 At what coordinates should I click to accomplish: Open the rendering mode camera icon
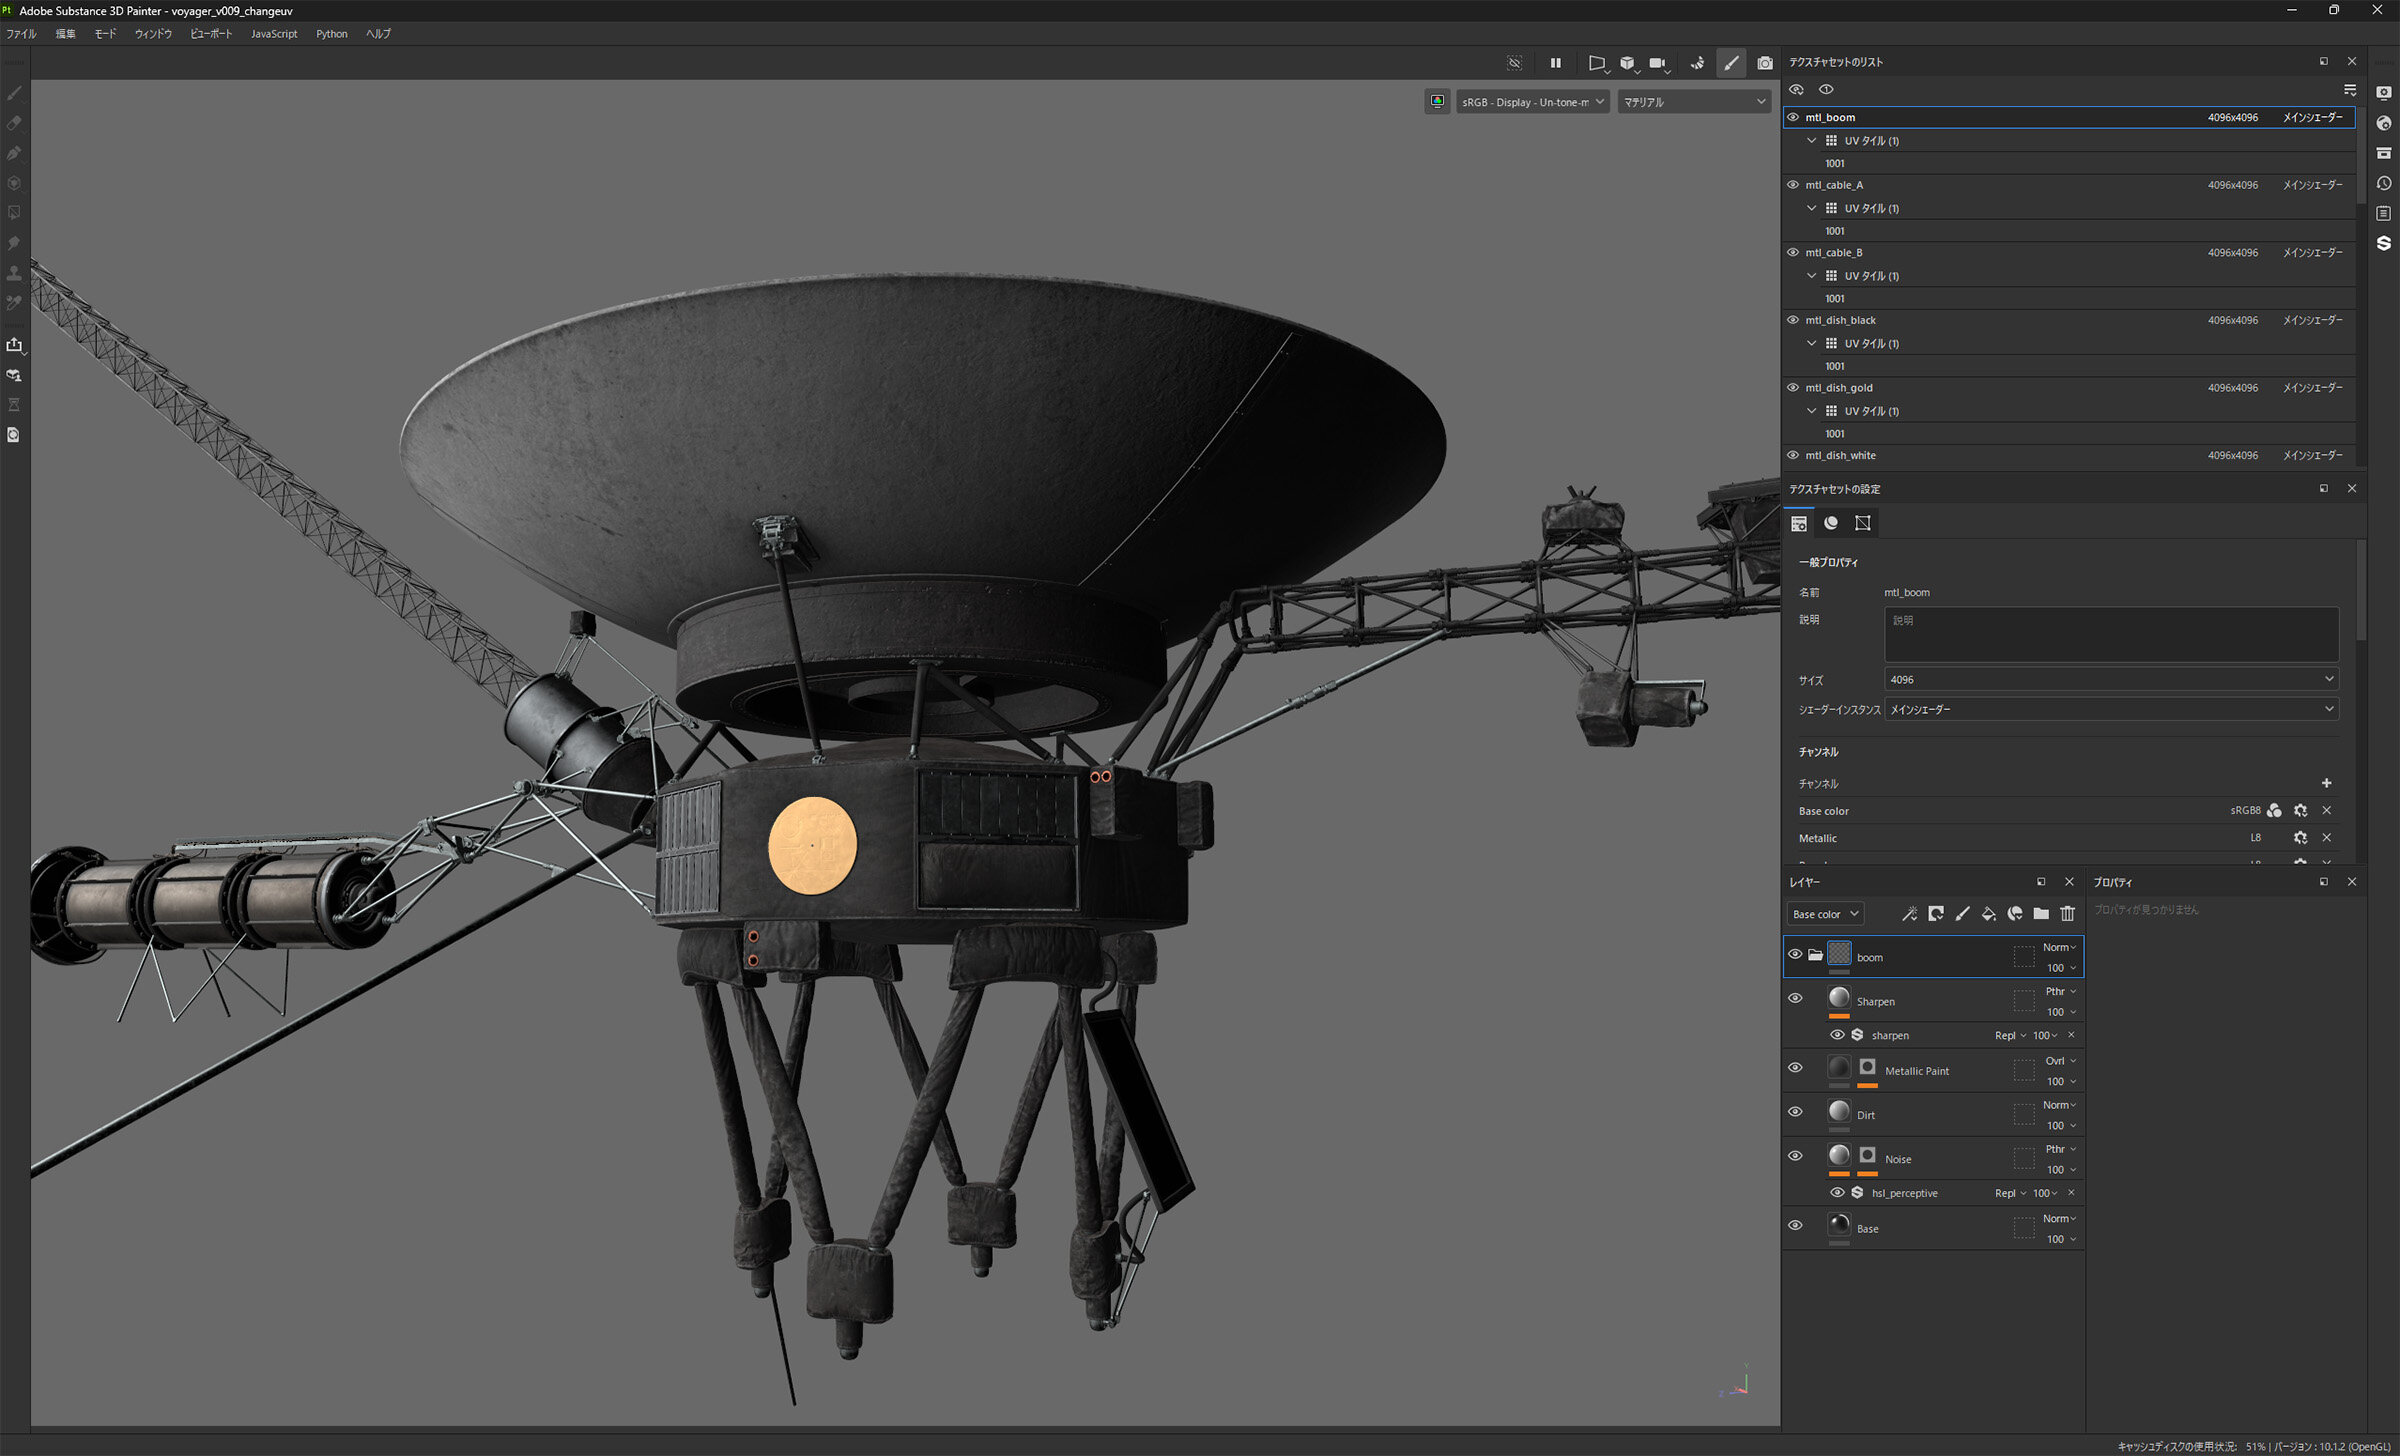(1765, 63)
